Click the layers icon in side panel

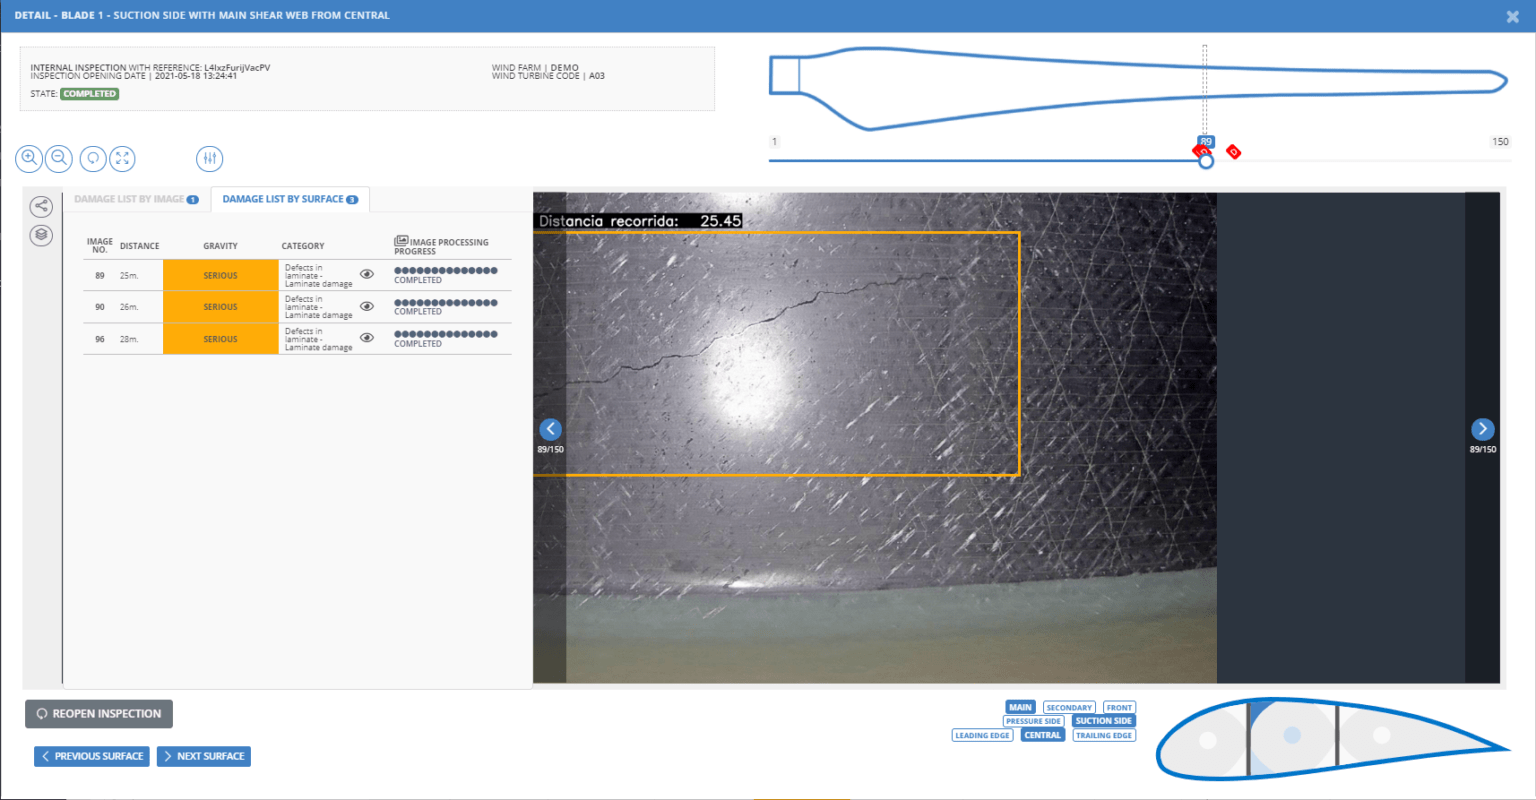click(41, 235)
